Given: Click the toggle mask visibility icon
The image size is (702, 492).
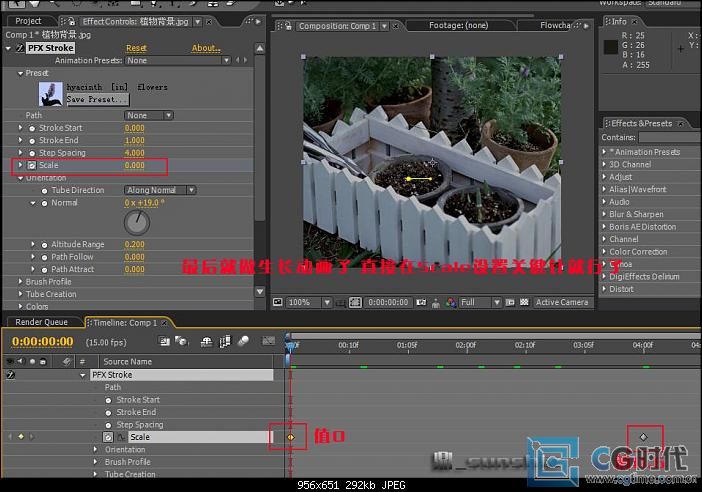Looking at the screenshot, I should point(355,303).
